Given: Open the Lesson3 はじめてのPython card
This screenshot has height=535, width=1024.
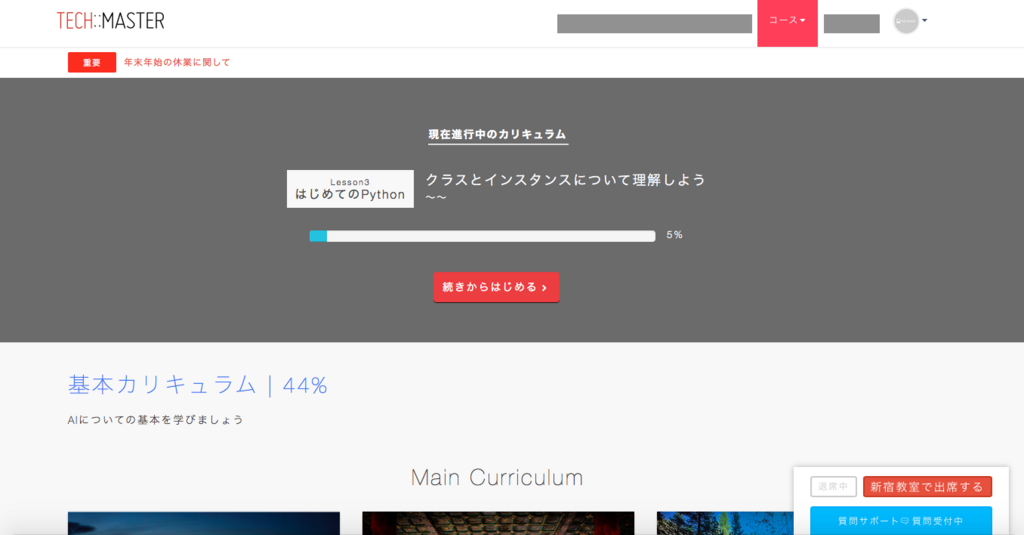Looking at the screenshot, I should click(x=350, y=189).
